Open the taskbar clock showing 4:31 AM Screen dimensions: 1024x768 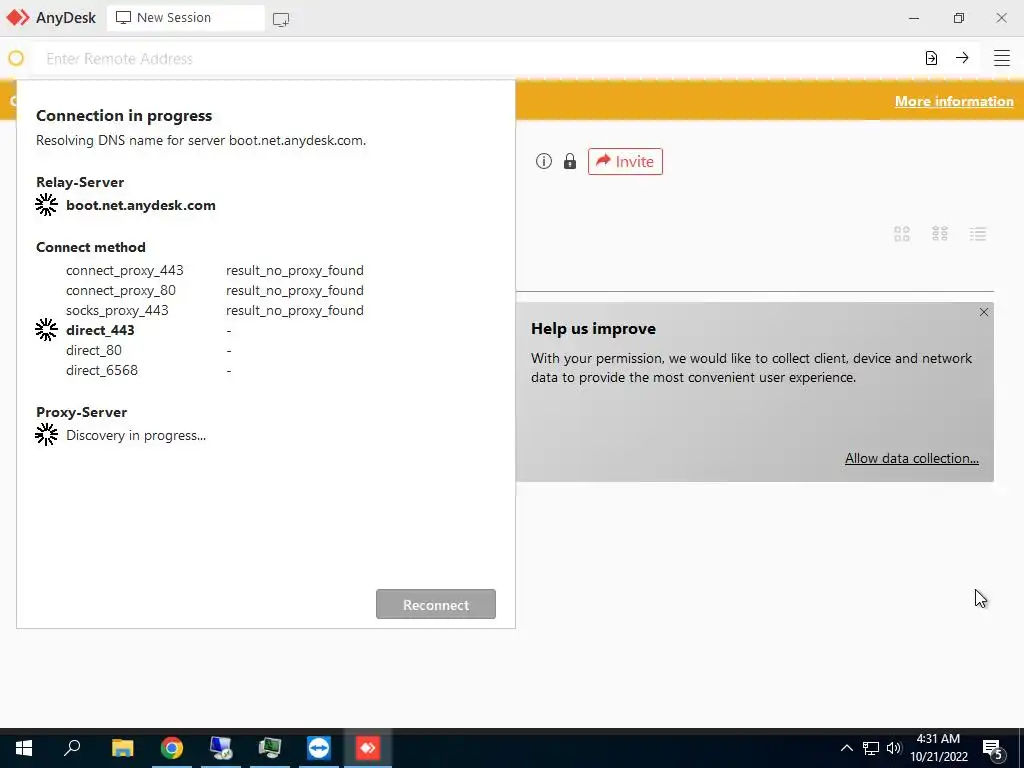(x=938, y=748)
